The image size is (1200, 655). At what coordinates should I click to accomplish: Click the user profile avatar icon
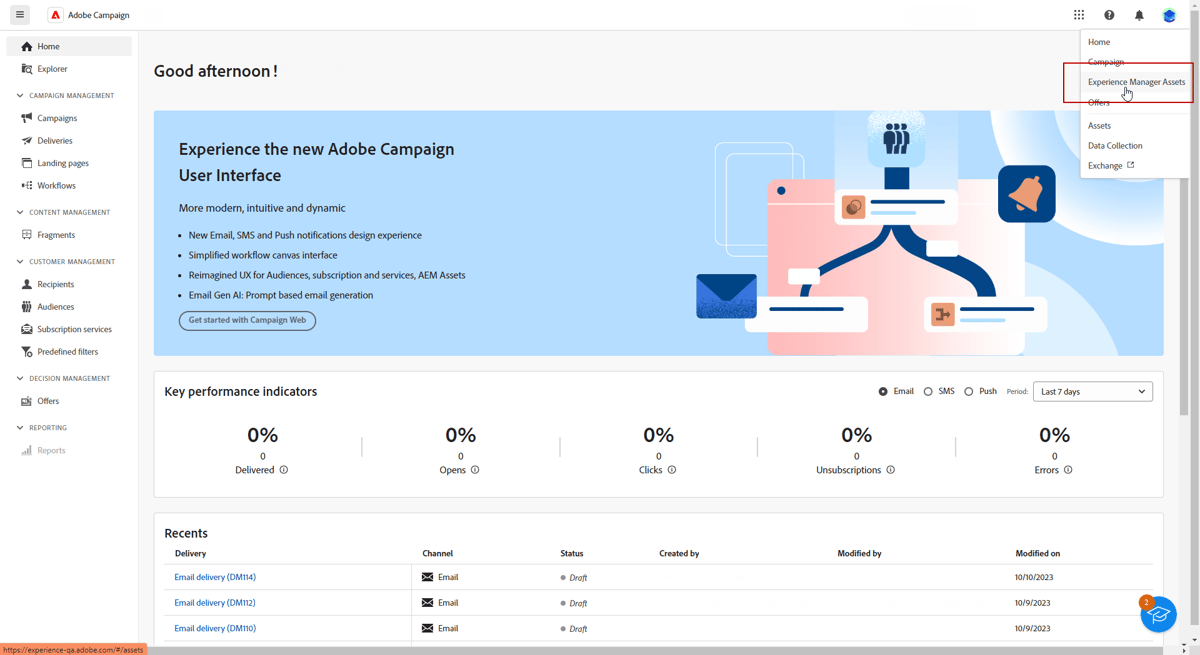(x=1169, y=15)
